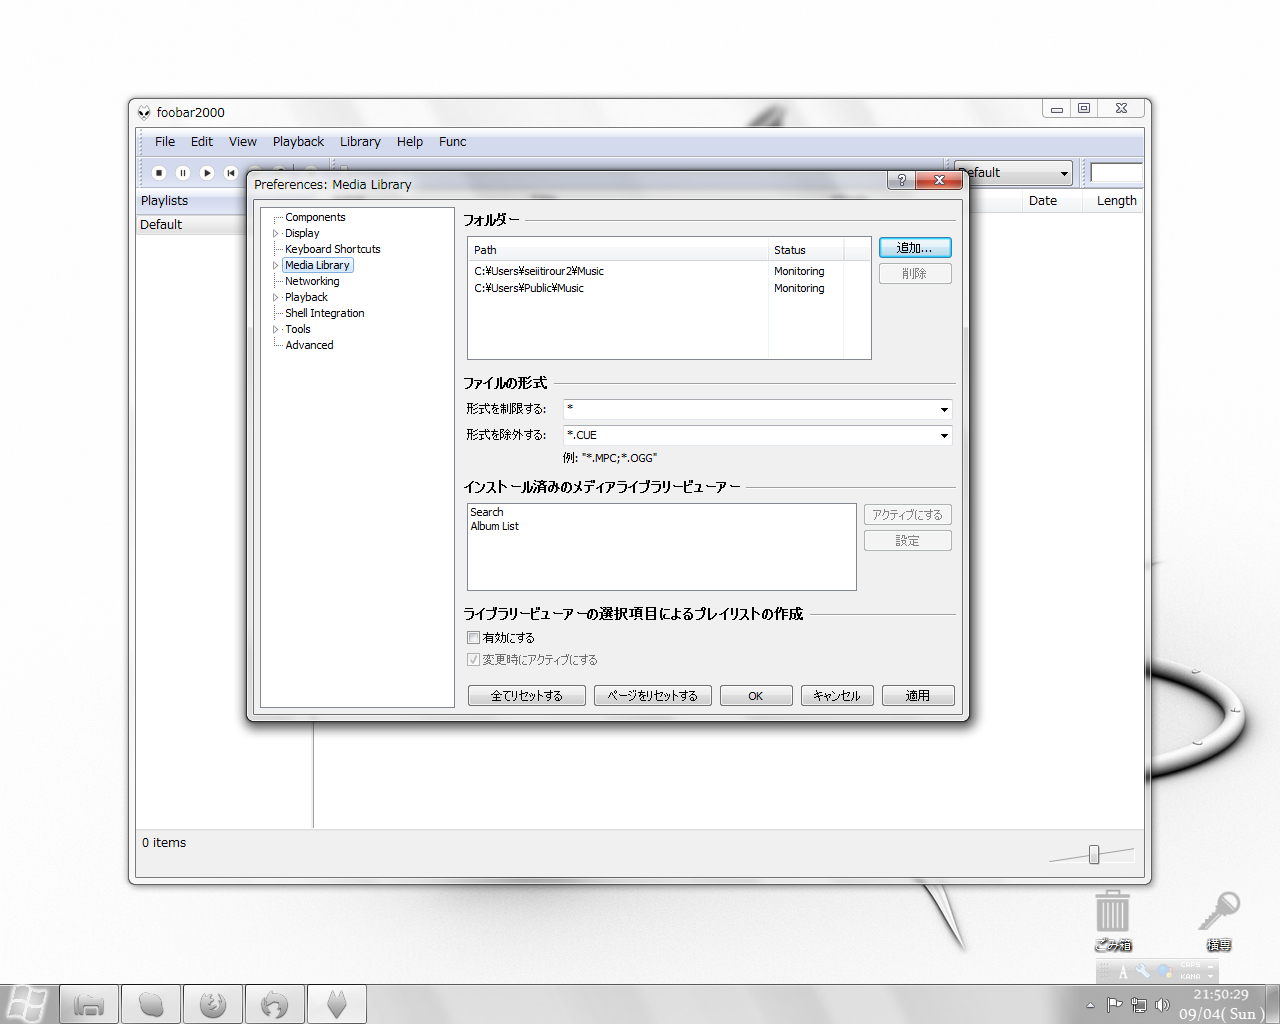Click the search input field in main toolbar

(1116, 172)
